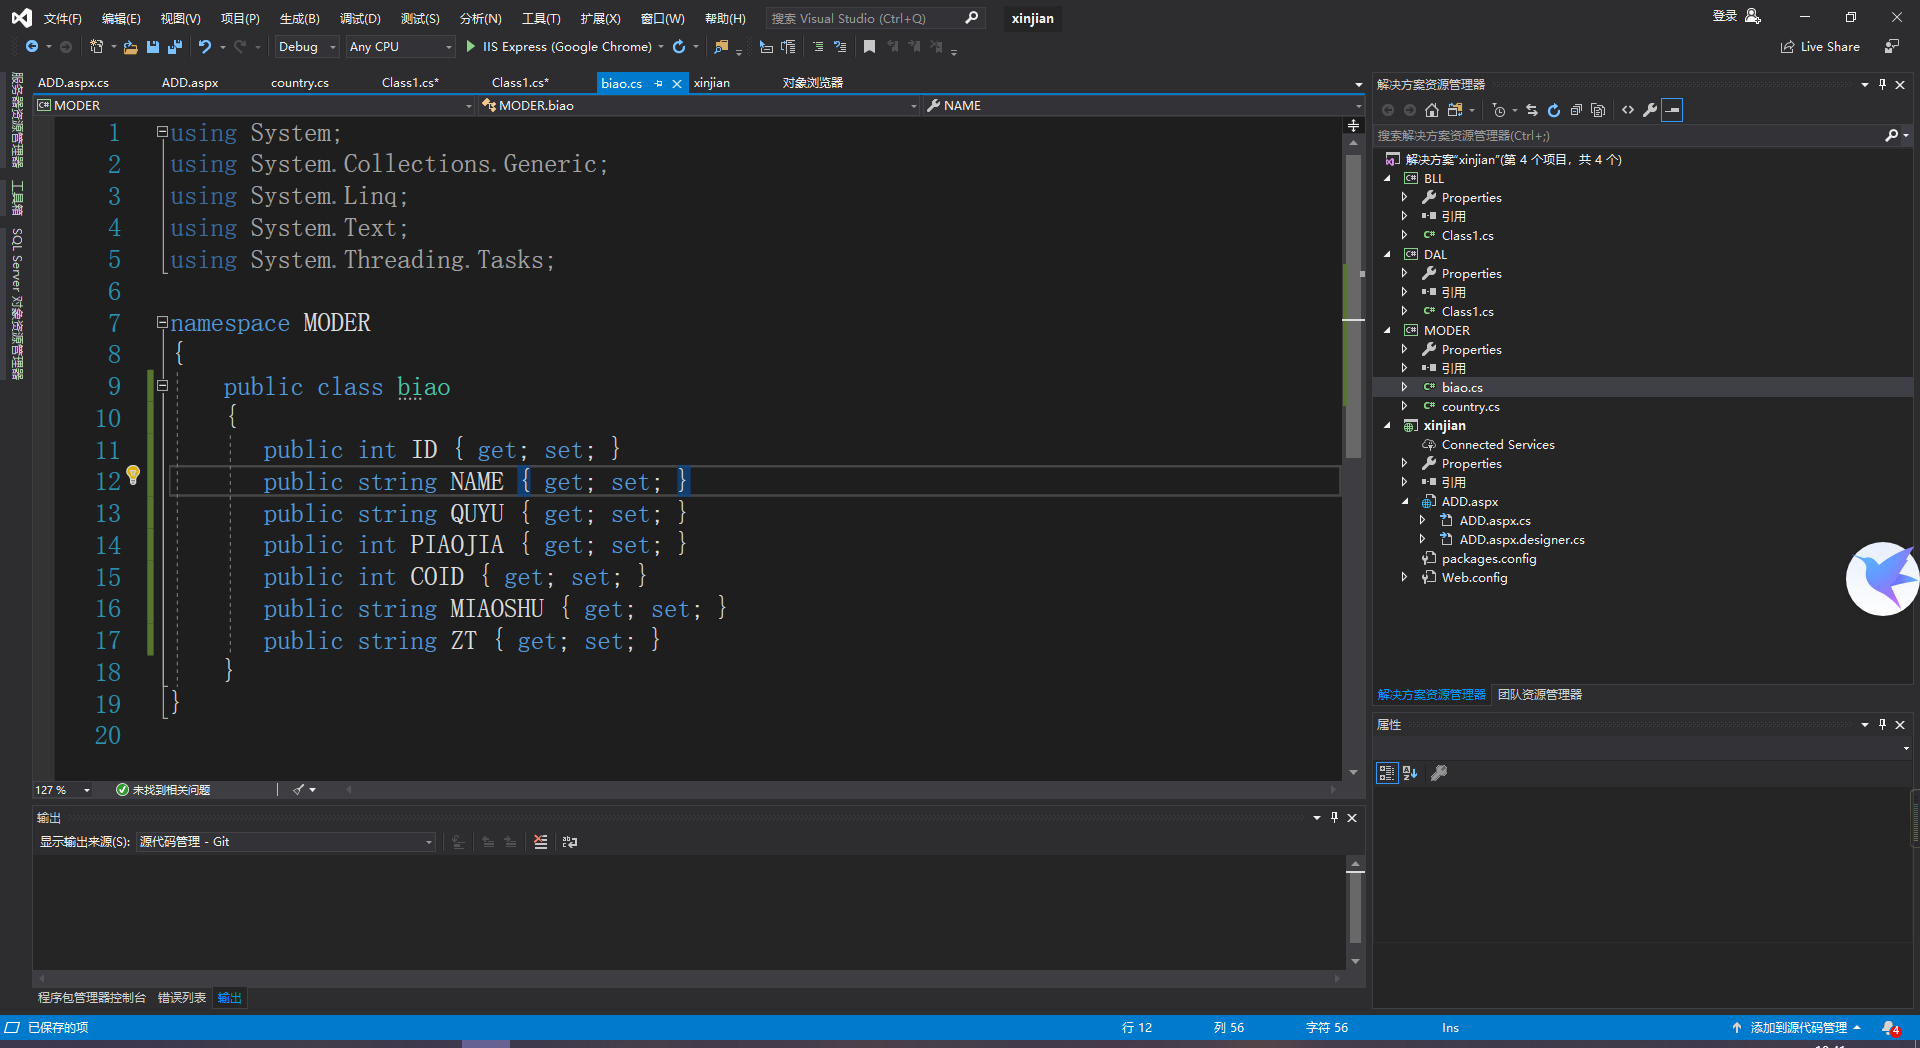Collapse the biao class outline at line 9
Image resolution: width=1920 pixels, height=1048 pixels.
[162, 386]
